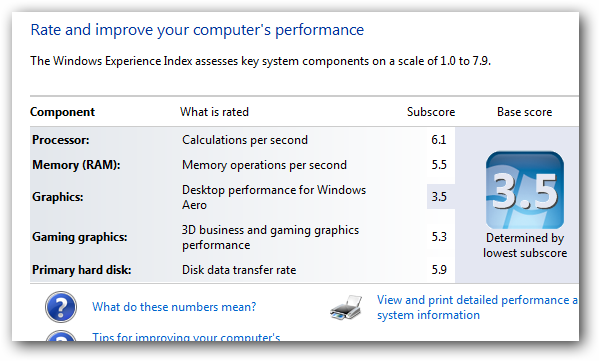Select the Processor row label

coord(61,140)
